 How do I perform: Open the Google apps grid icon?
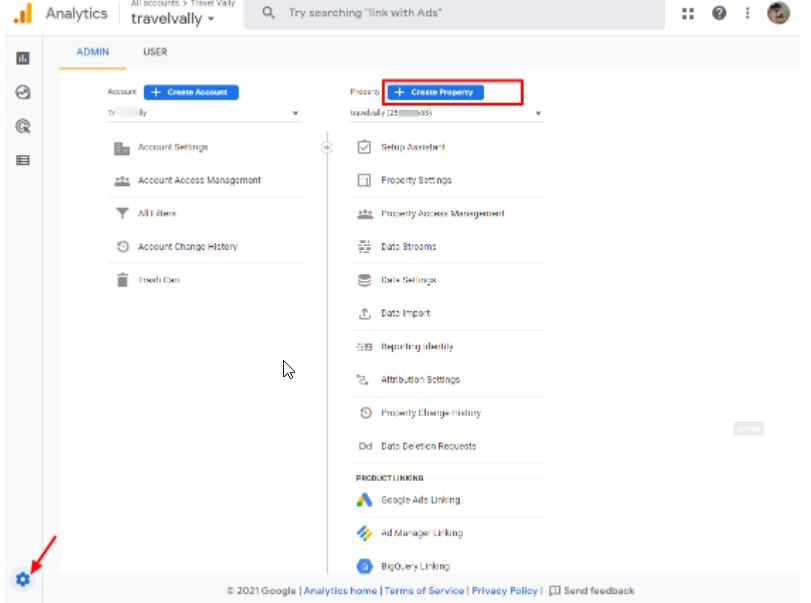pyautogui.click(x=688, y=13)
